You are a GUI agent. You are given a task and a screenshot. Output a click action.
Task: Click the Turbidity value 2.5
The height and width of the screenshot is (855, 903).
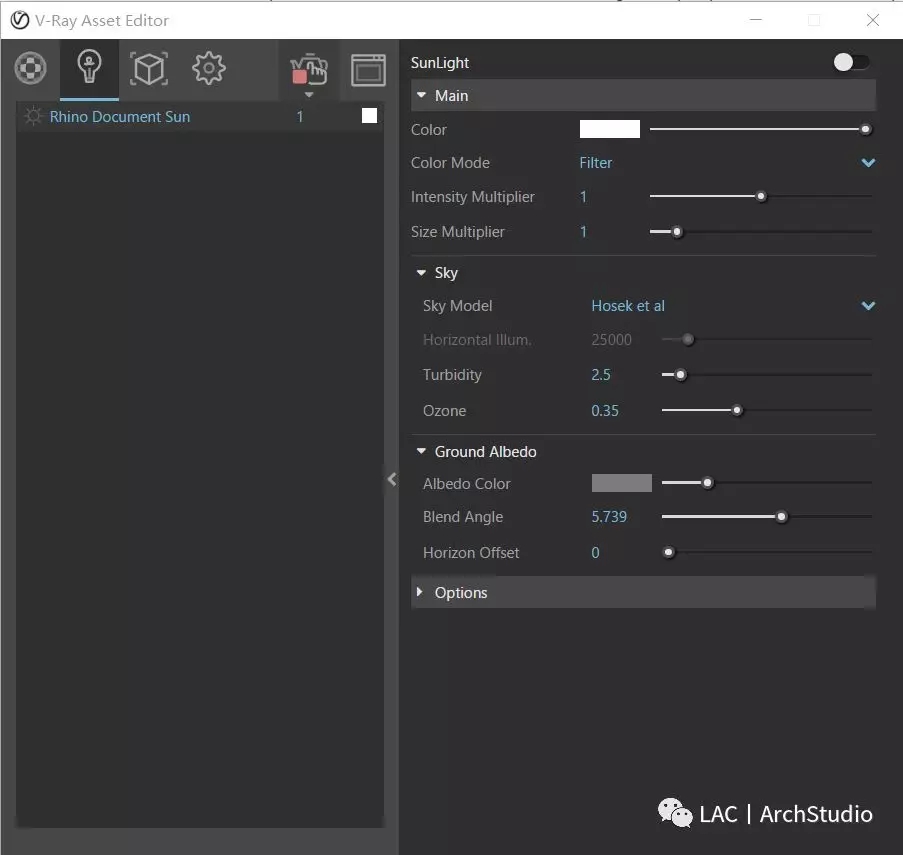[601, 375]
